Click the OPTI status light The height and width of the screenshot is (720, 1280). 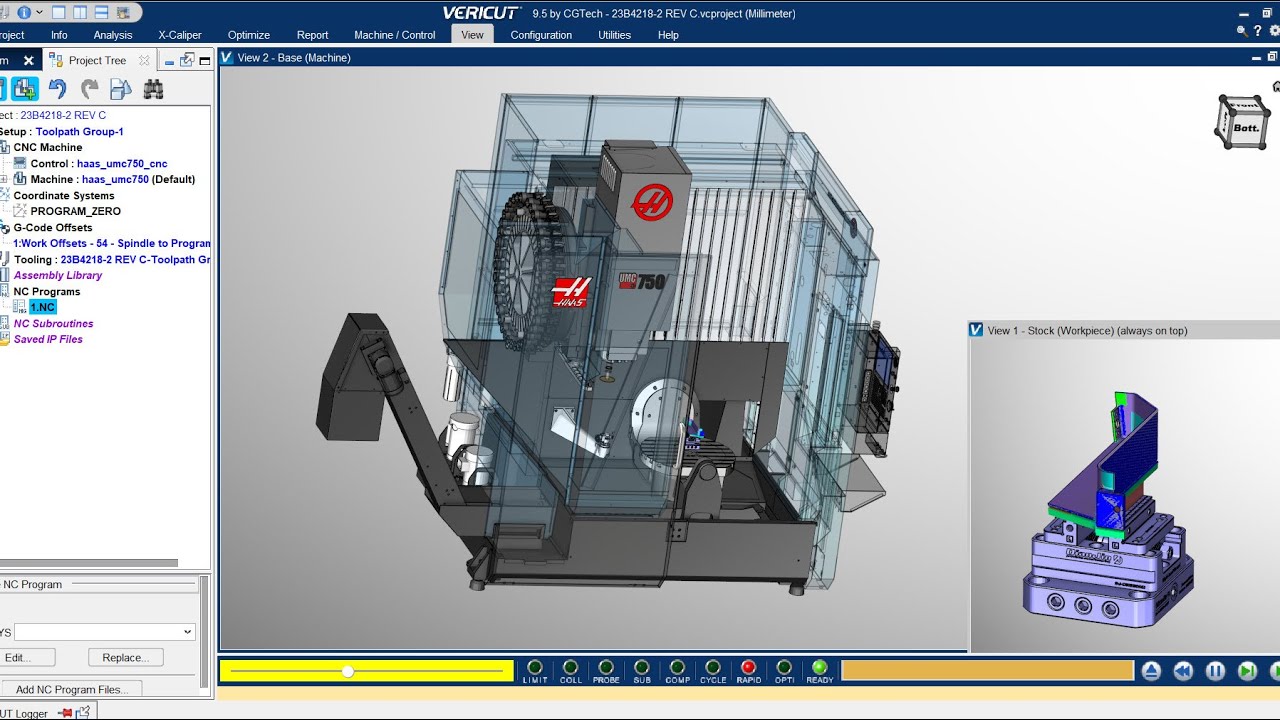click(784, 667)
